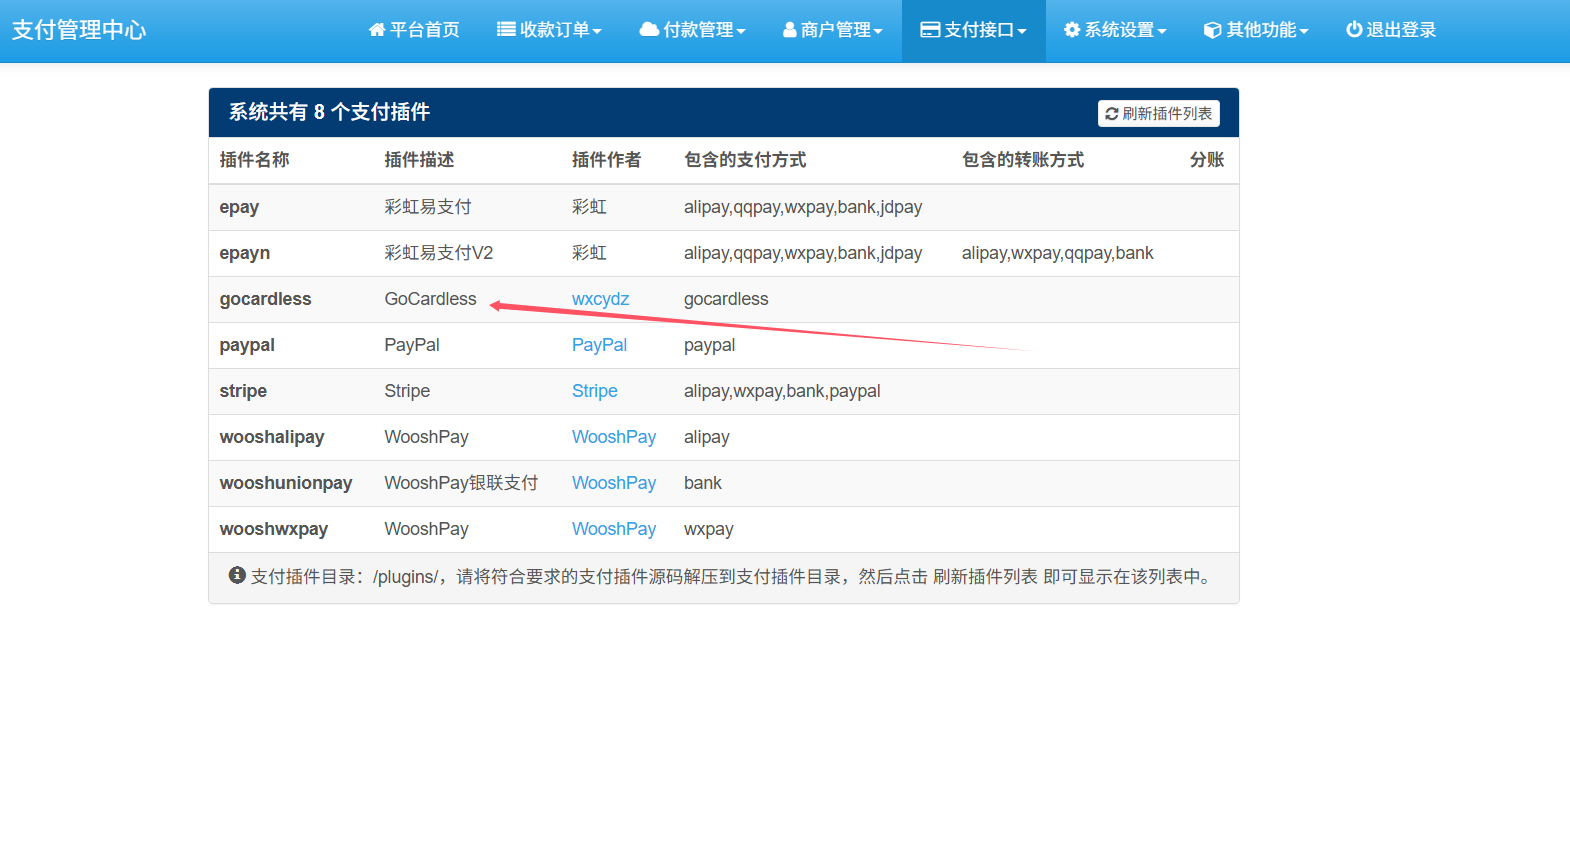Screen dimensions: 1570x846
Task: Expand the 收款订单 dropdown menu
Action: click(x=597, y=31)
